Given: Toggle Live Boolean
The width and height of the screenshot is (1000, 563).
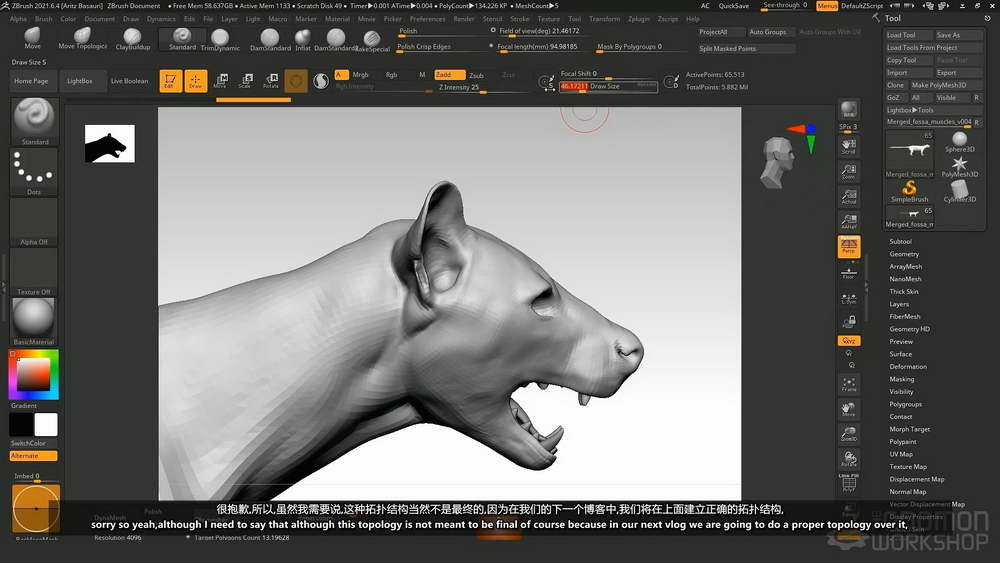Looking at the screenshot, I should pyautogui.click(x=129, y=81).
